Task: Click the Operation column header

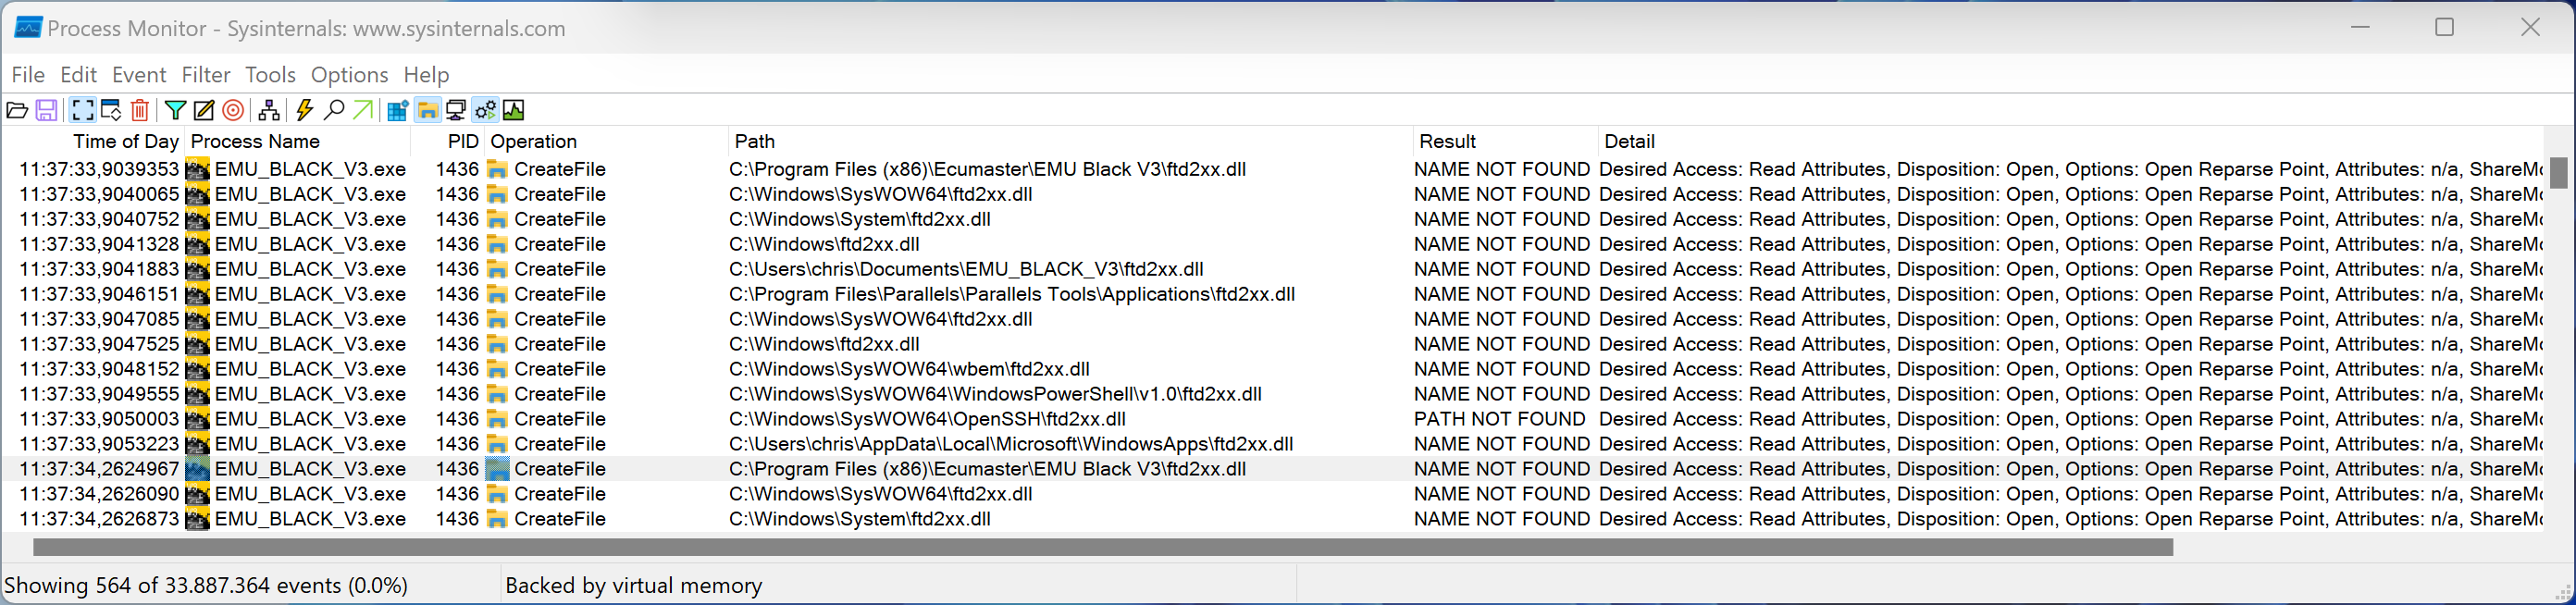Action: [x=606, y=142]
